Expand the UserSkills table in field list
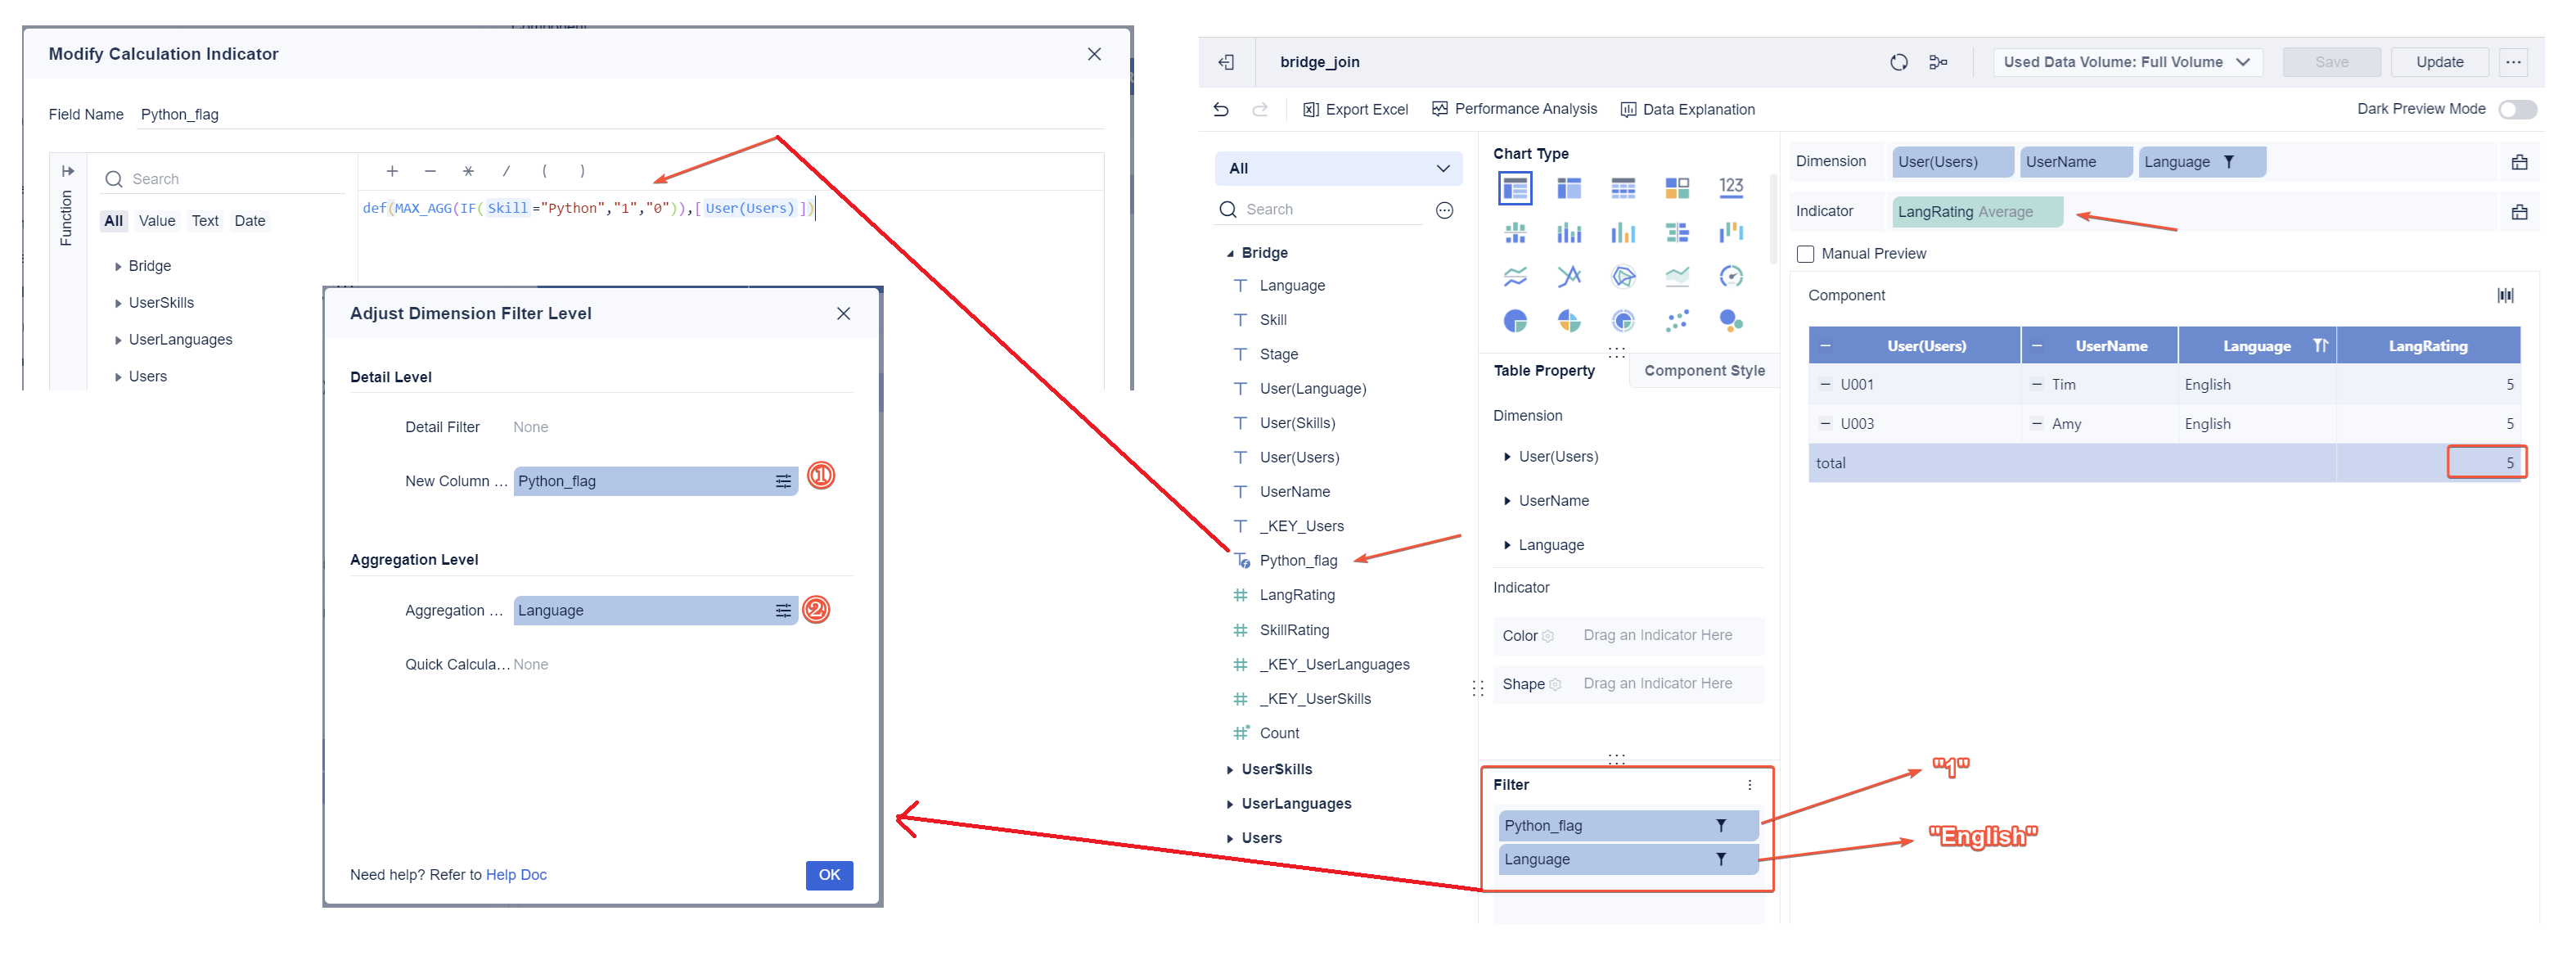 (x=1230, y=770)
